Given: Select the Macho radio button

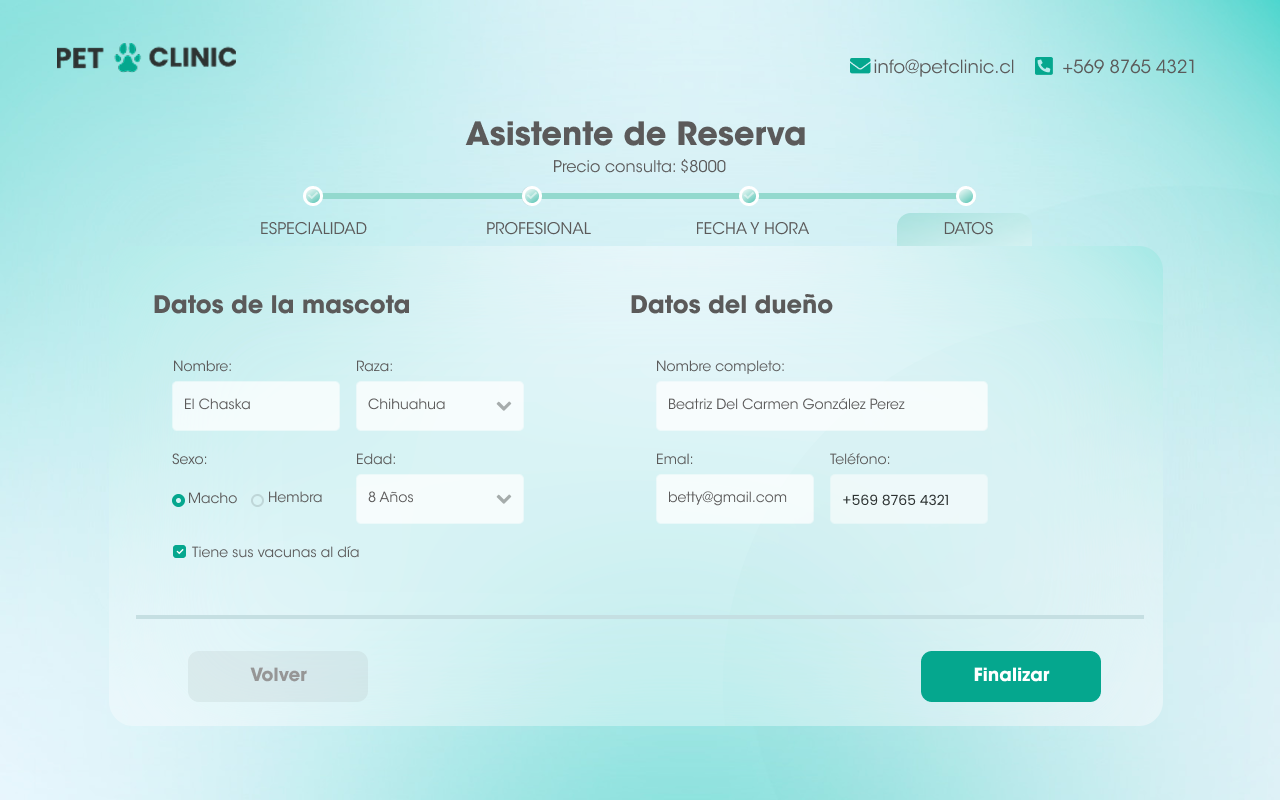Looking at the screenshot, I should [x=178, y=500].
